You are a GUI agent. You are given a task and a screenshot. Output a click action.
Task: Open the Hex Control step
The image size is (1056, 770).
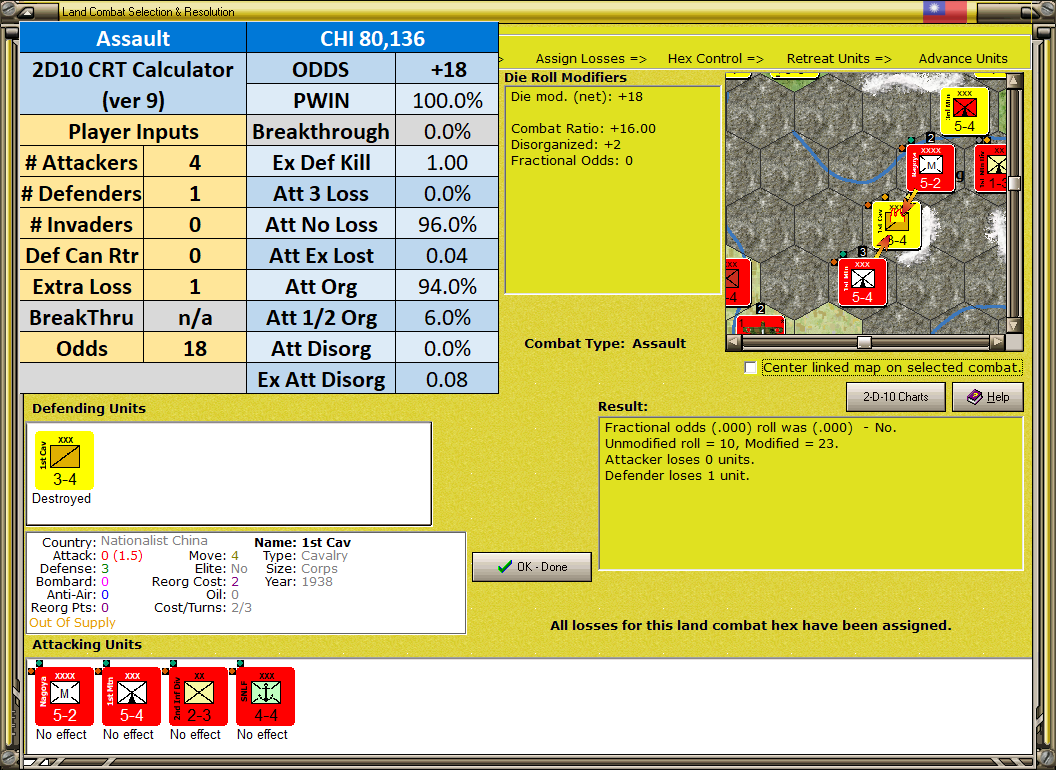tap(715, 59)
